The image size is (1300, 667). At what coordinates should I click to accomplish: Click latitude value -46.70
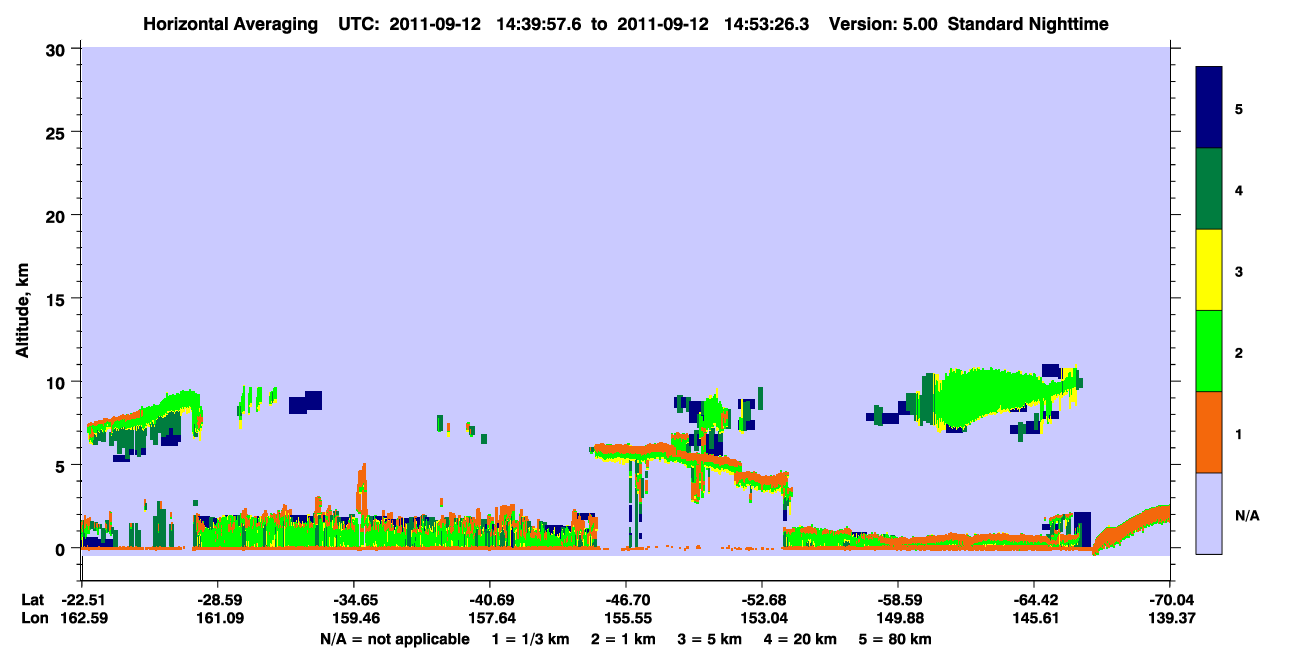point(626,600)
